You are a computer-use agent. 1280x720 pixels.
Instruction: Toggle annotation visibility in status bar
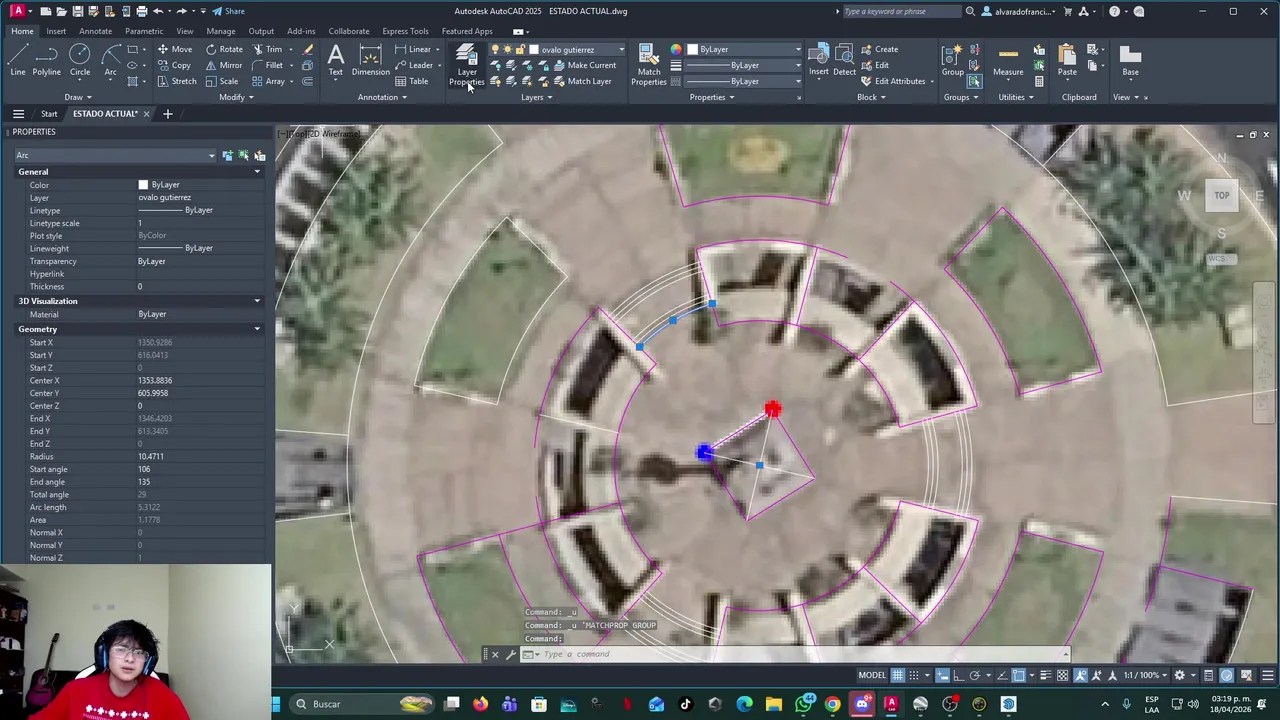tap(1080, 675)
